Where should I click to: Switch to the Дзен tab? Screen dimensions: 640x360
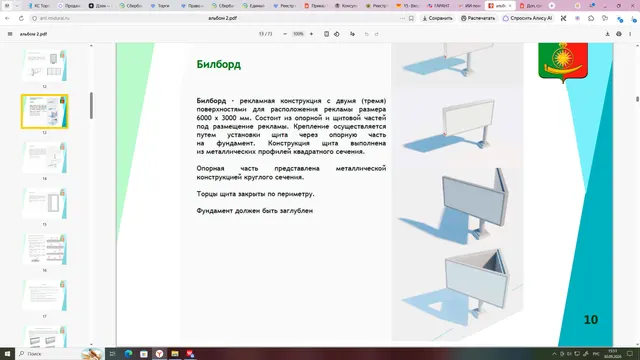tap(100, 6)
